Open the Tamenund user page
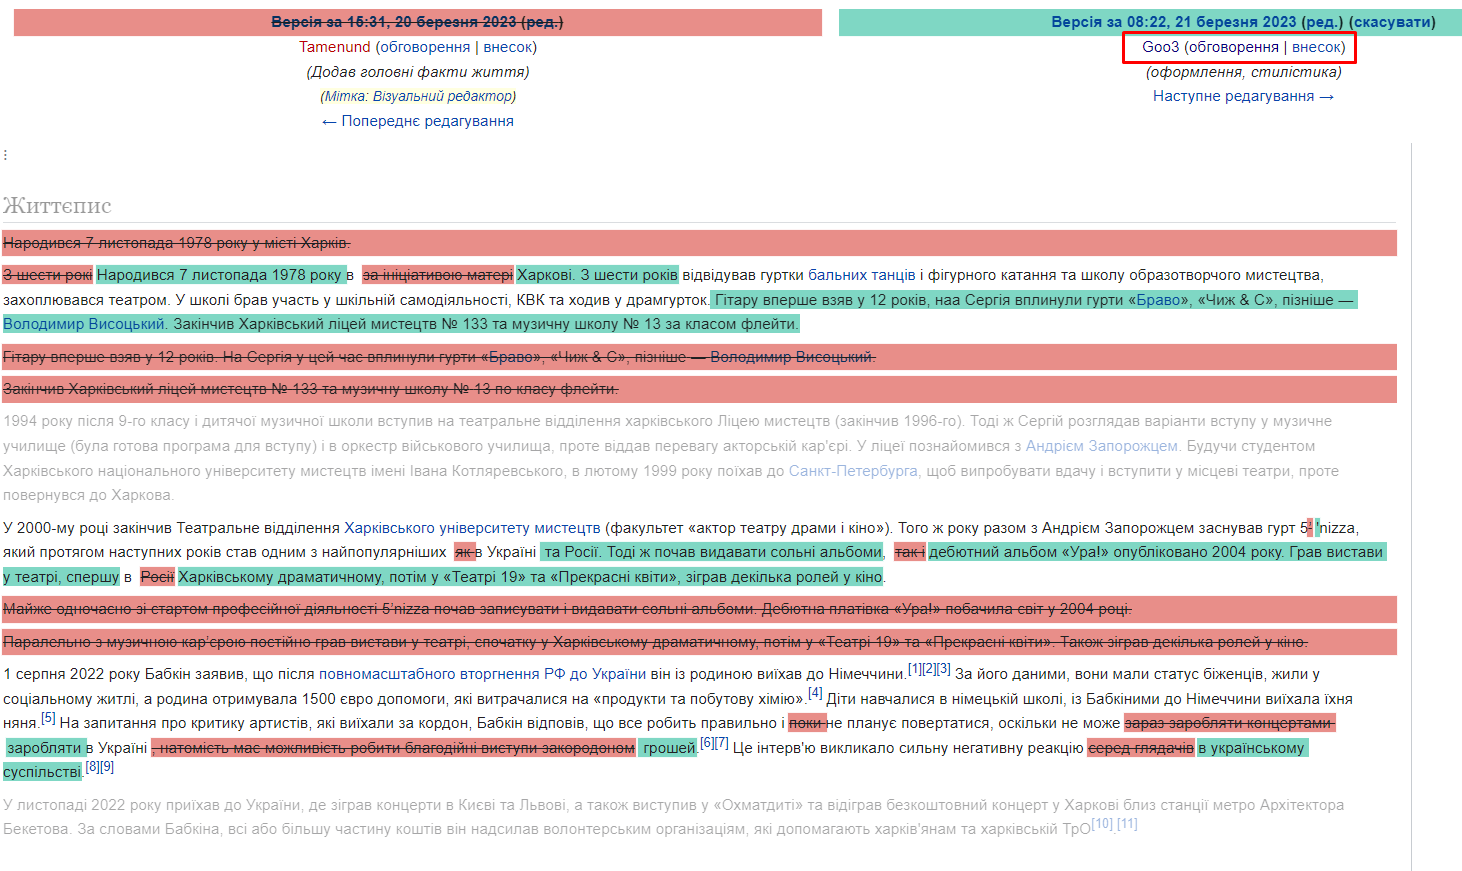 pyautogui.click(x=334, y=47)
